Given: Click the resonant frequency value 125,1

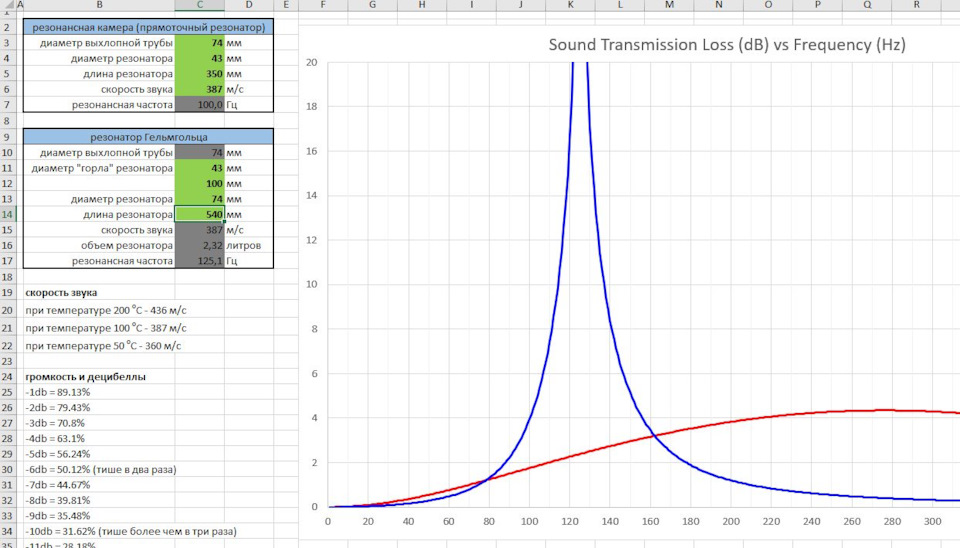Looking at the screenshot, I should click(x=200, y=261).
